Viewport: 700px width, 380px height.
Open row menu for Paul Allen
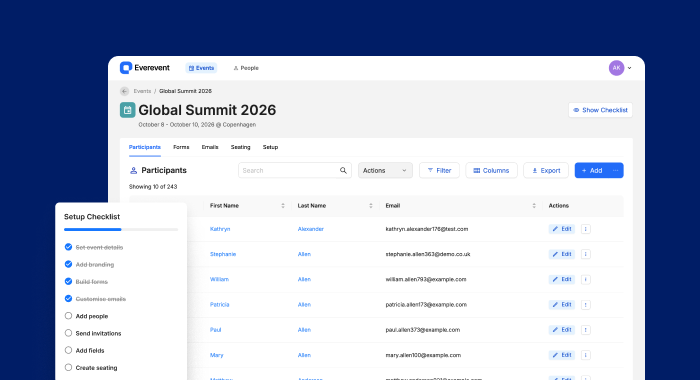[x=586, y=330]
